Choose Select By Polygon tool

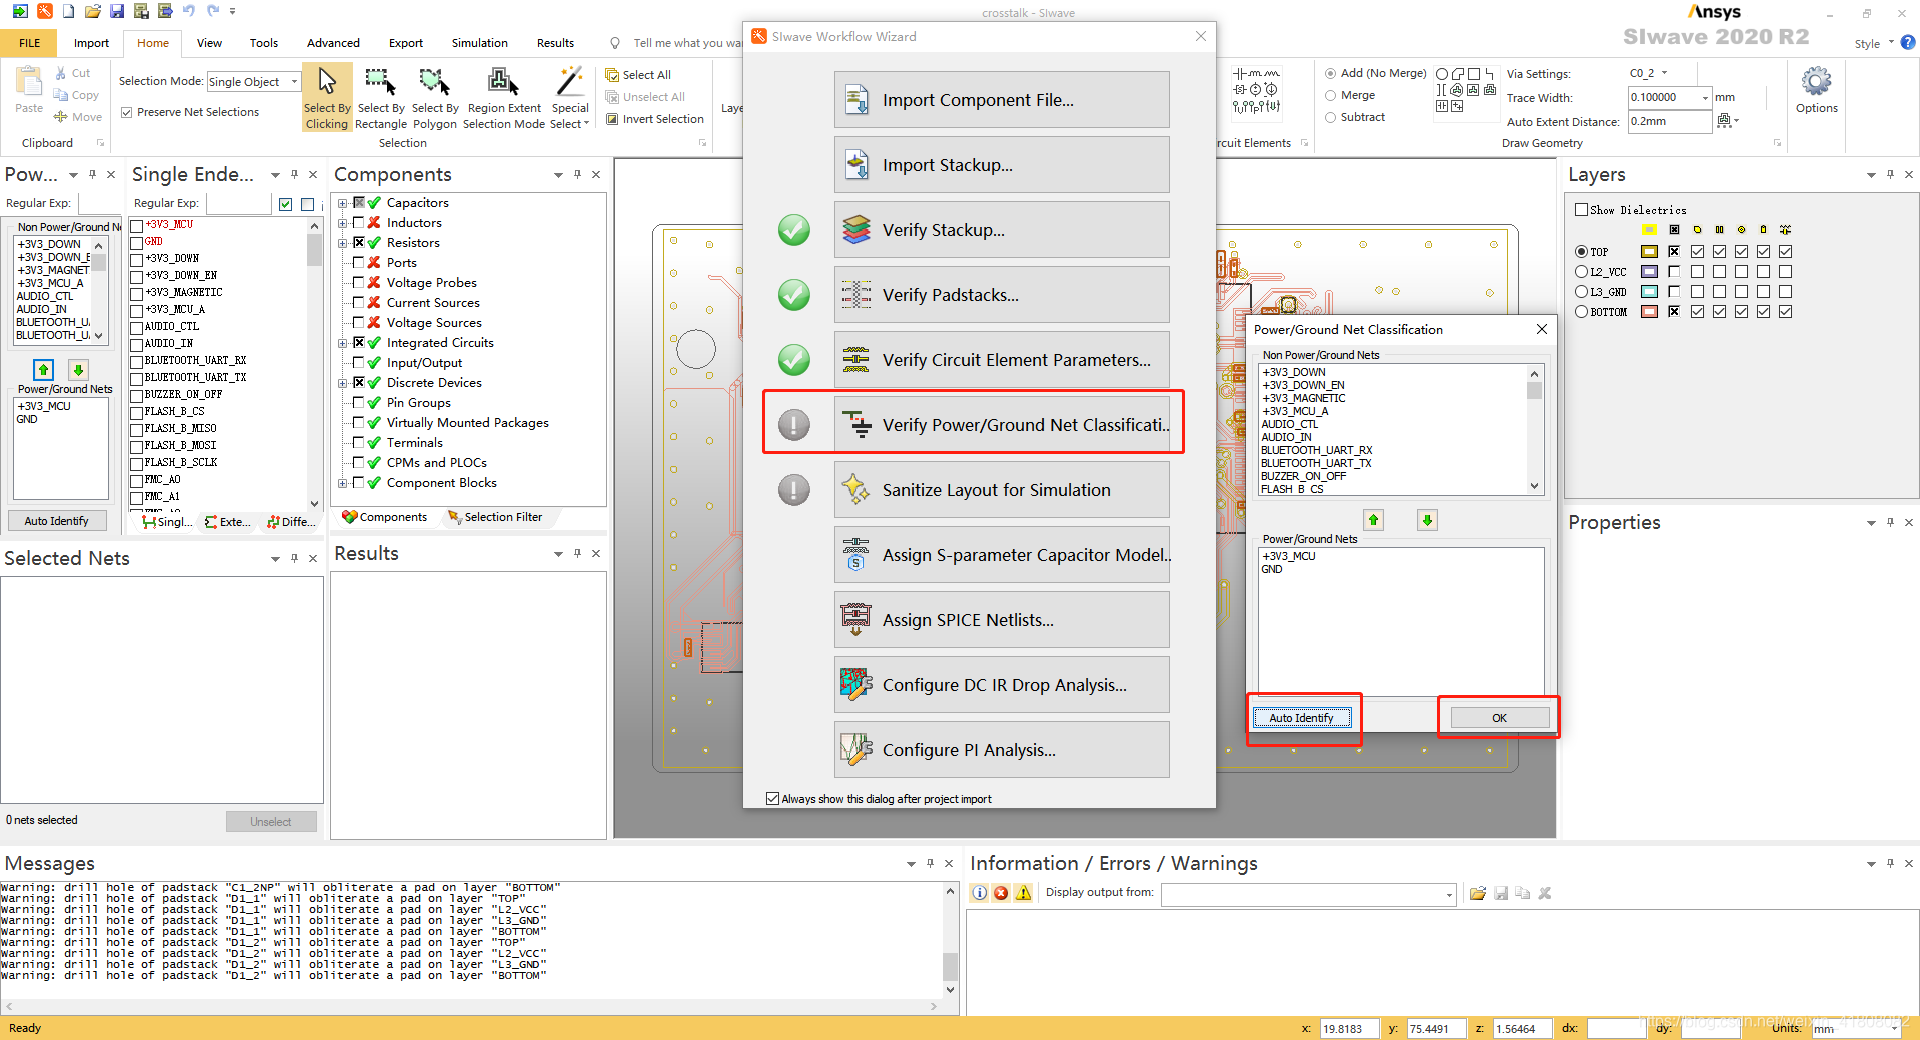434,97
